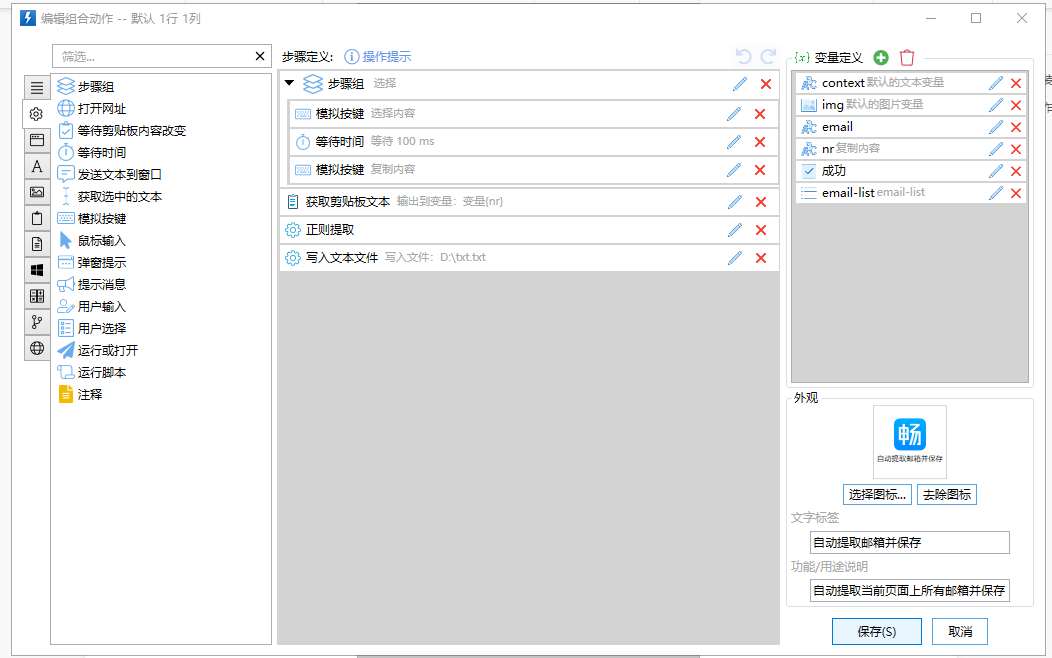This screenshot has height=658, width=1052.
Task: Delete the 写入文本文件 step
Action: (x=761, y=258)
